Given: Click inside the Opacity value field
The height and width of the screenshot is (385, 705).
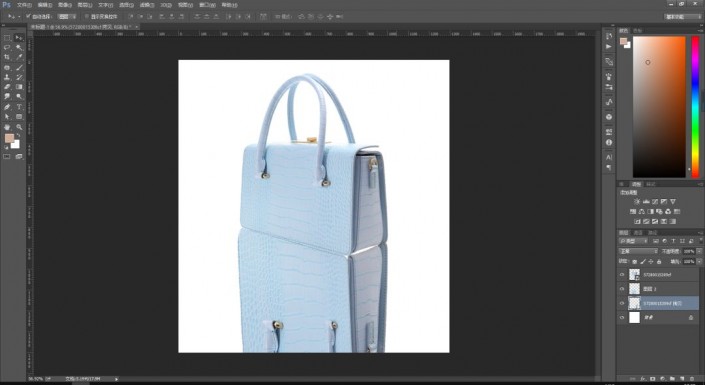Looking at the screenshot, I should tap(689, 251).
